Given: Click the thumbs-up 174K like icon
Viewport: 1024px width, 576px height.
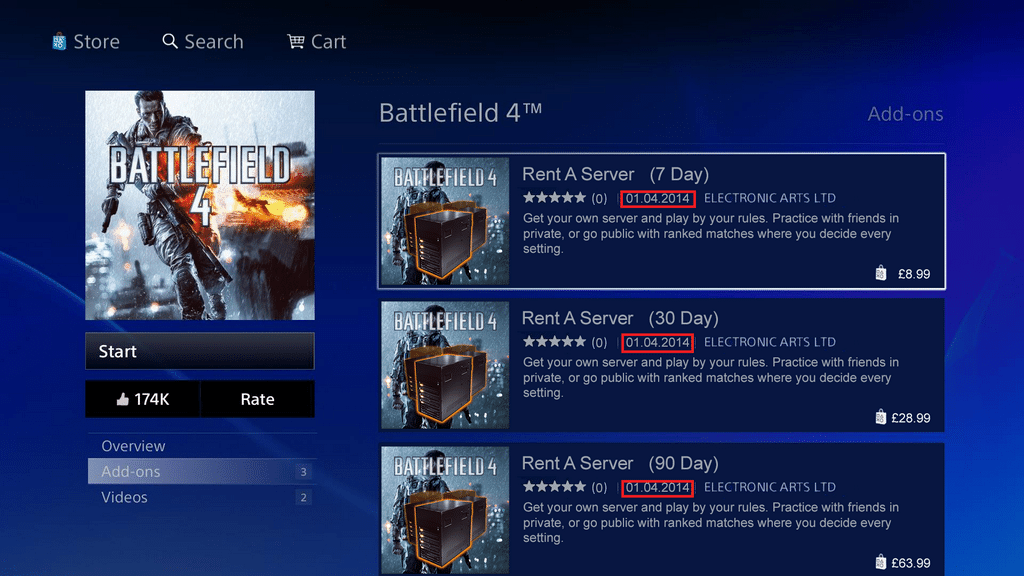Looking at the screenshot, I should click(123, 399).
